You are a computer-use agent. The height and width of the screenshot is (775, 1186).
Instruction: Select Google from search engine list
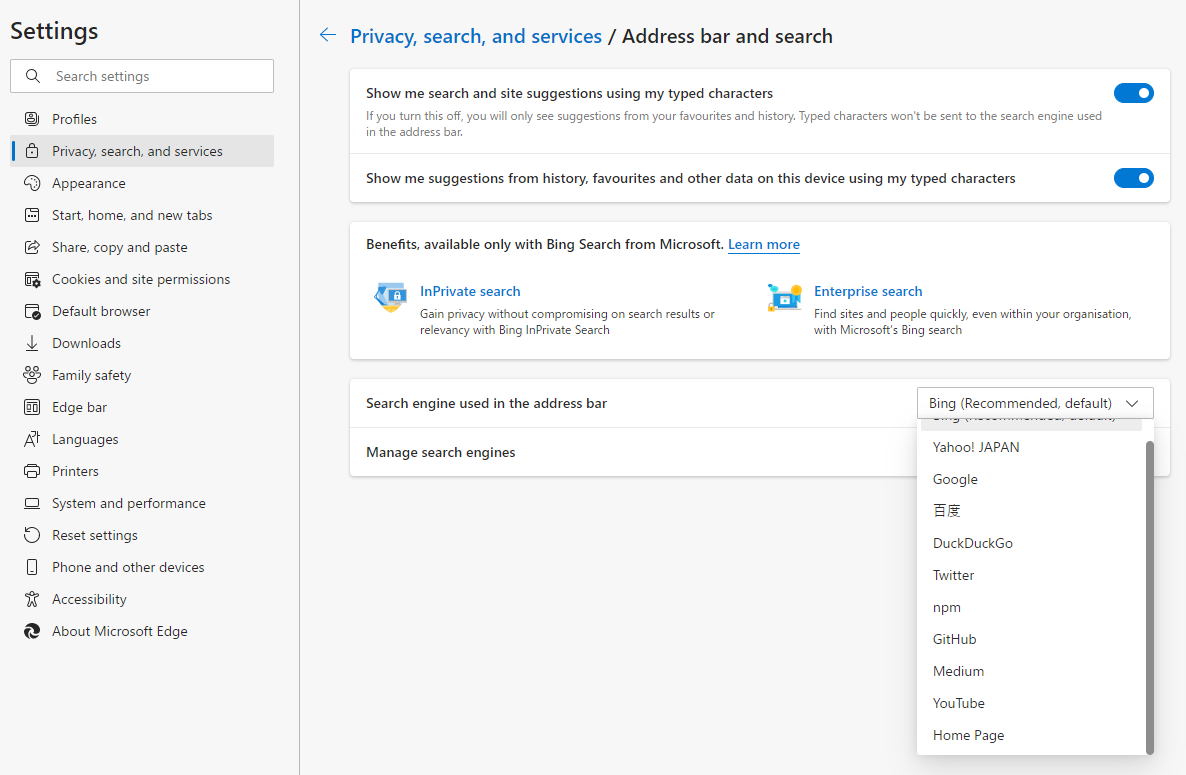(1032, 479)
